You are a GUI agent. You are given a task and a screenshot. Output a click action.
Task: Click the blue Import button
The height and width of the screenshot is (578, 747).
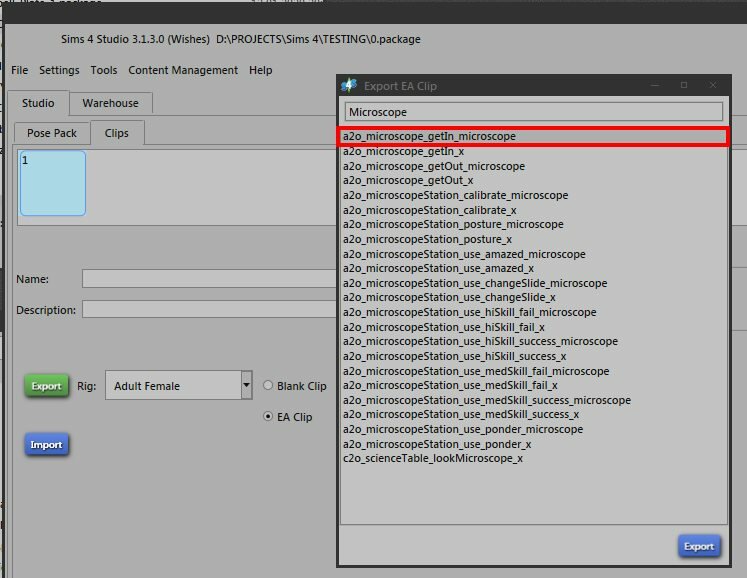[46, 444]
